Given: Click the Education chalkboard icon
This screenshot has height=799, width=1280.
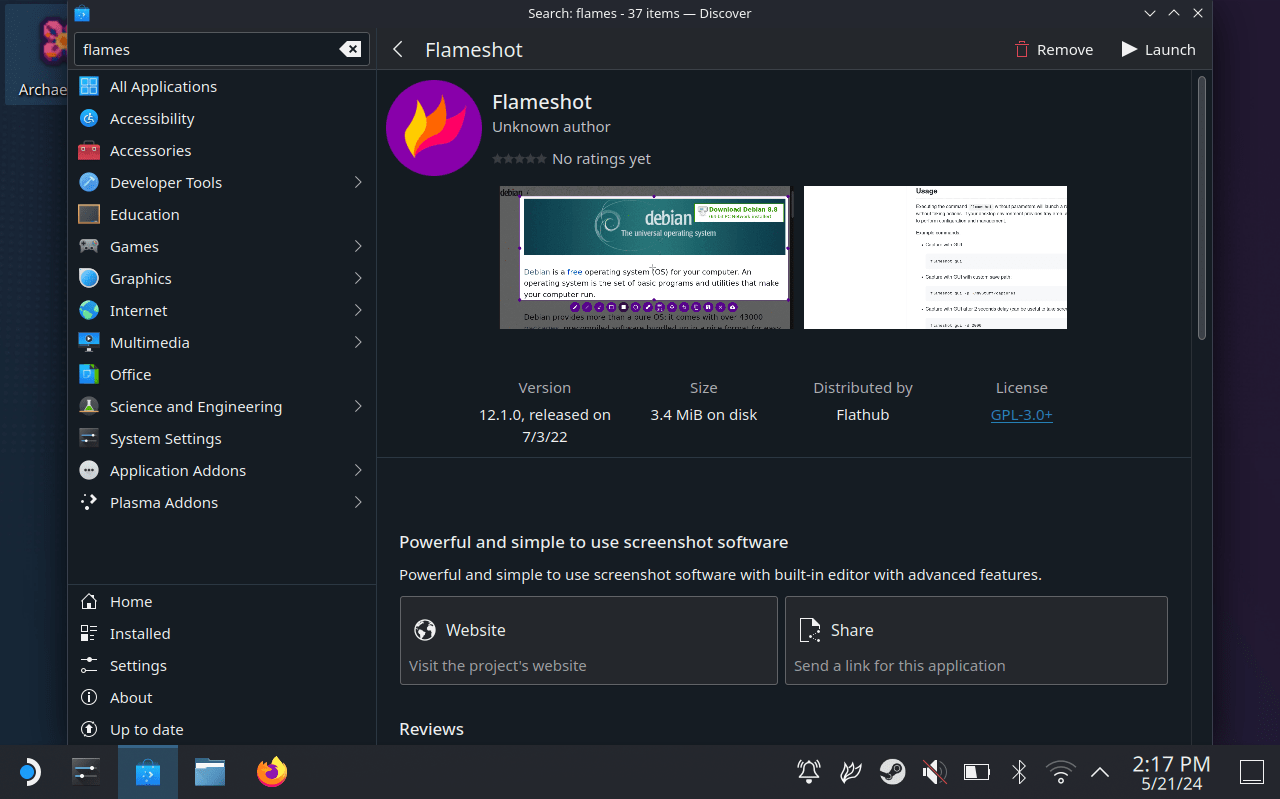Looking at the screenshot, I should tap(89, 214).
